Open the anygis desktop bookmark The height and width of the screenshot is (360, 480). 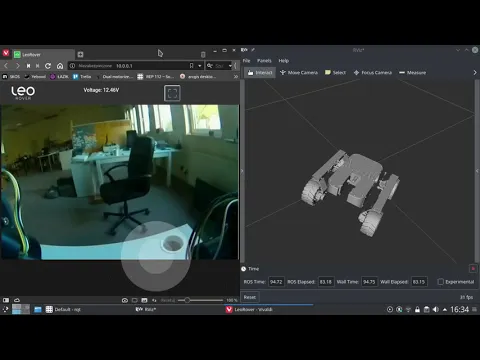pos(198,77)
